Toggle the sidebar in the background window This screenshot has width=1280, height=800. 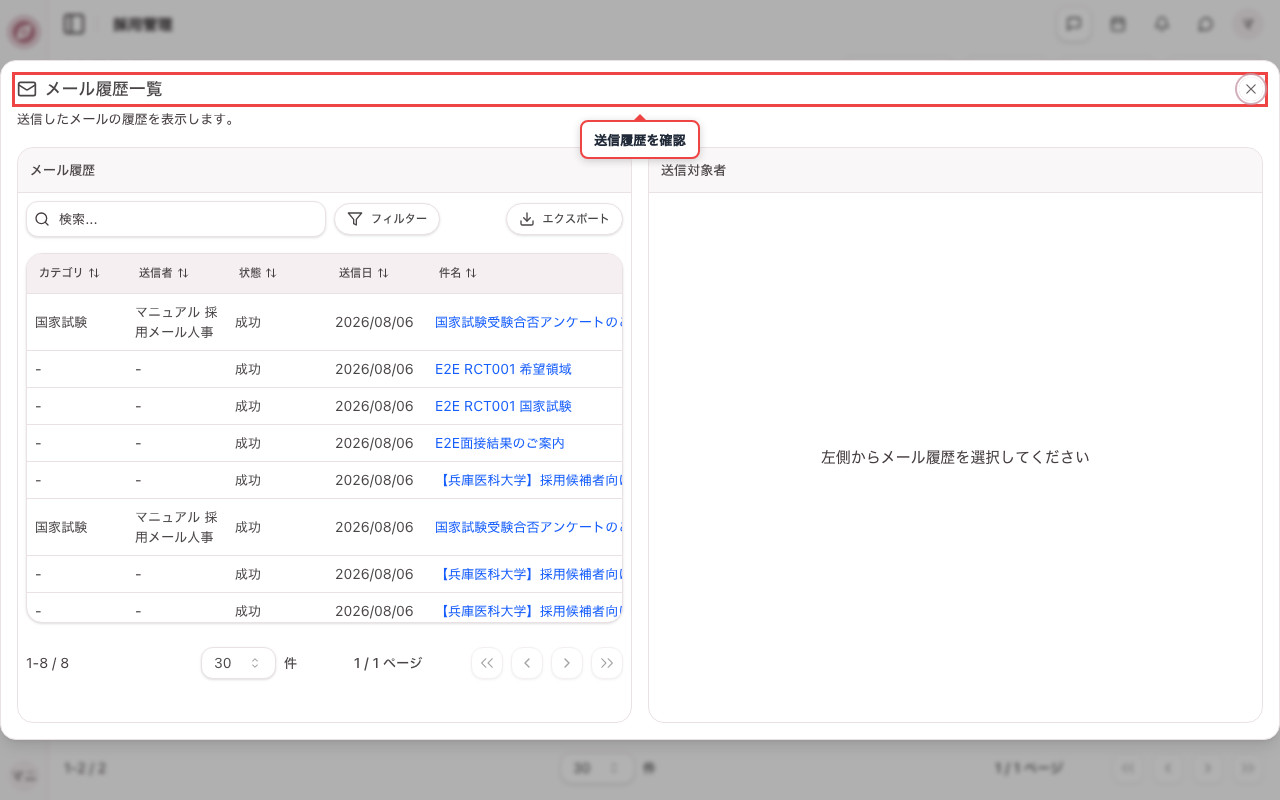(x=74, y=24)
